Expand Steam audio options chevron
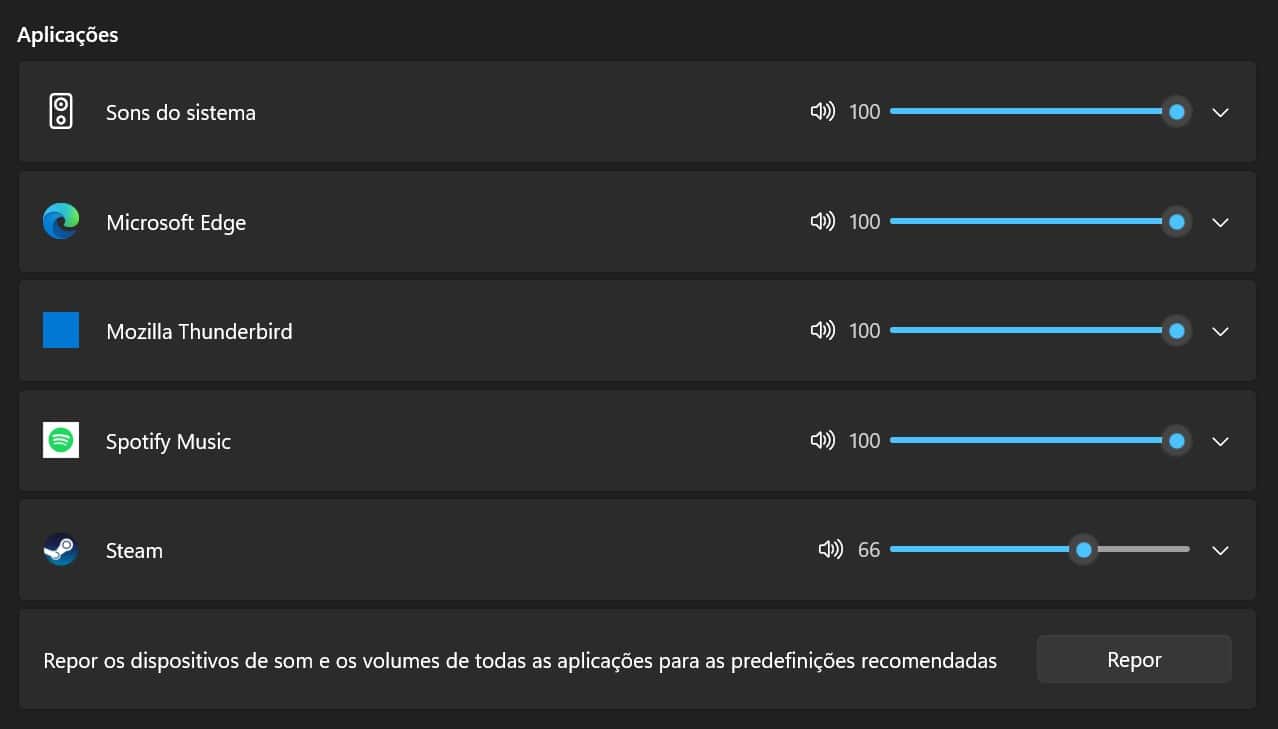Image resolution: width=1278 pixels, height=729 pixels. point(1220,550)
